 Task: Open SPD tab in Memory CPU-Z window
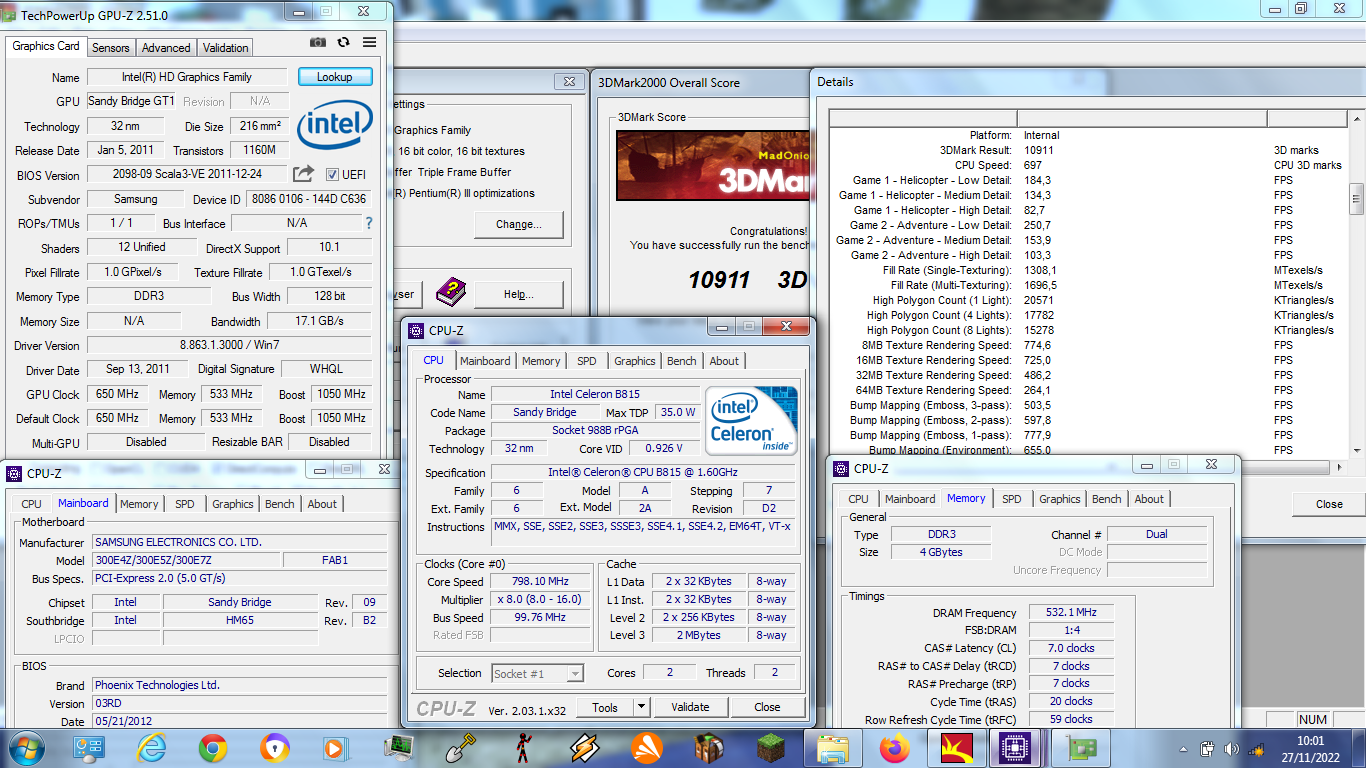(1012, 499)
